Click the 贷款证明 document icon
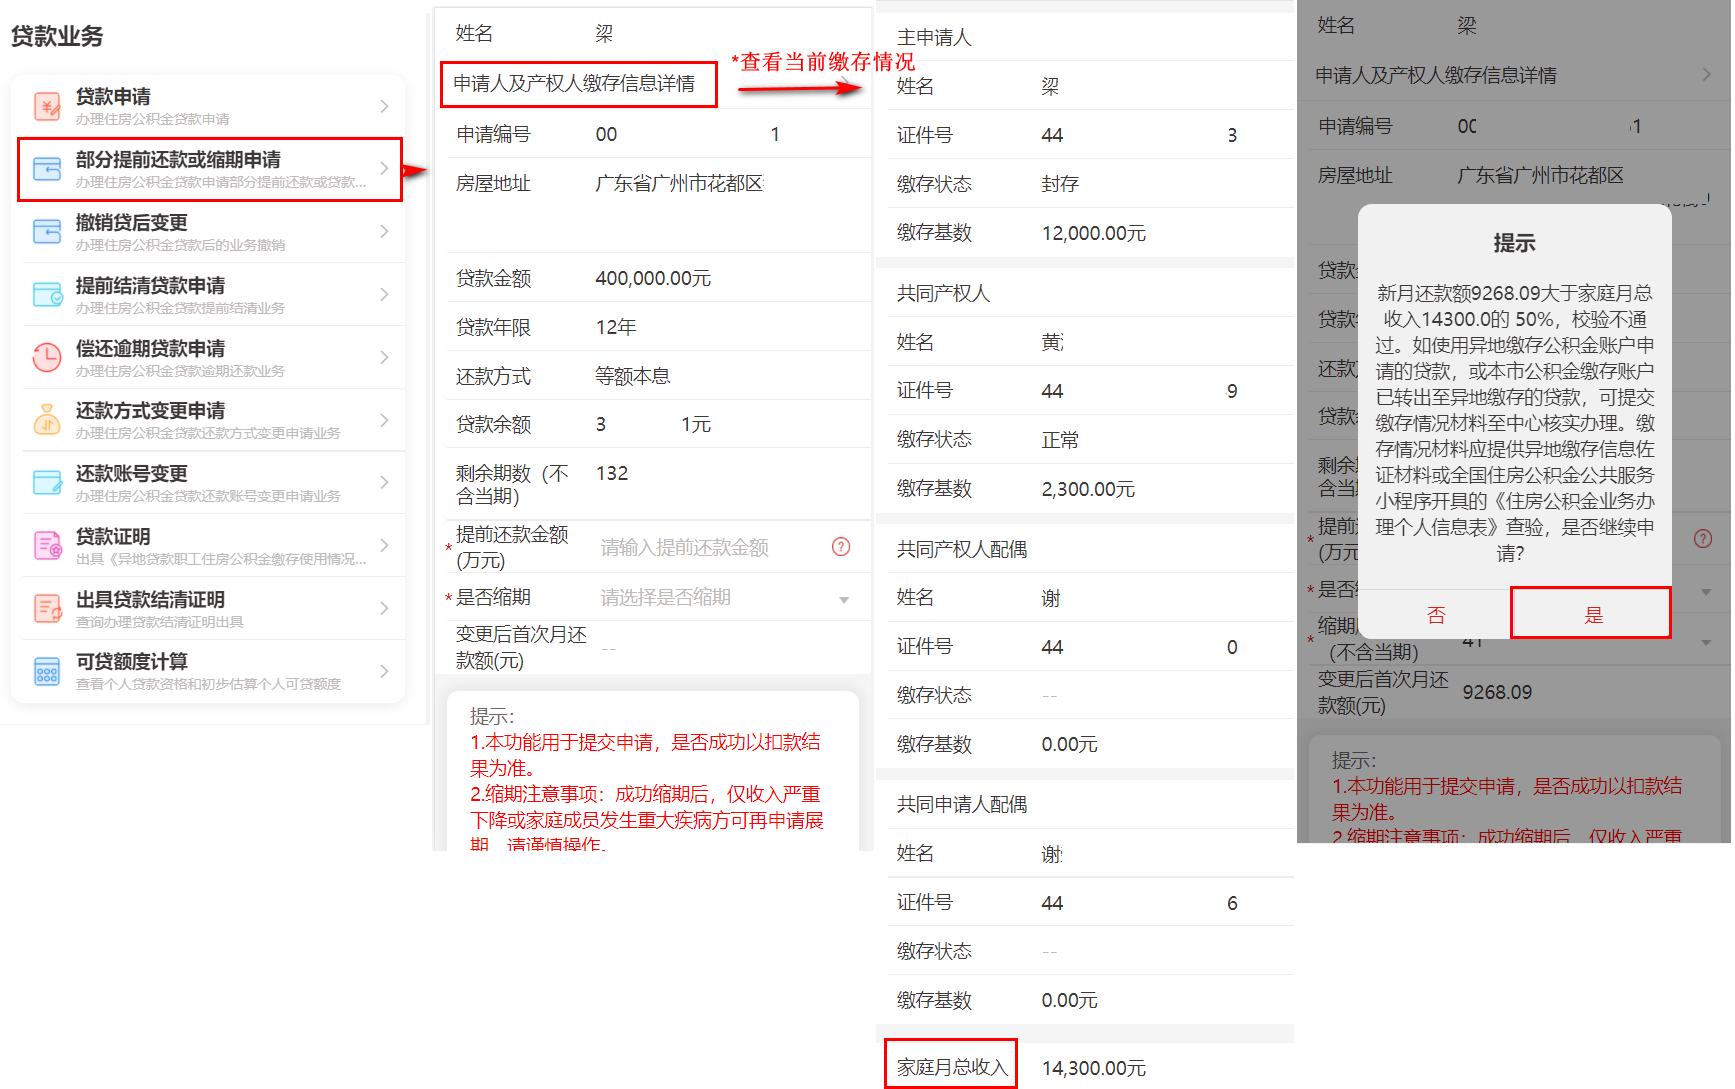 click(x=47, y=545)
